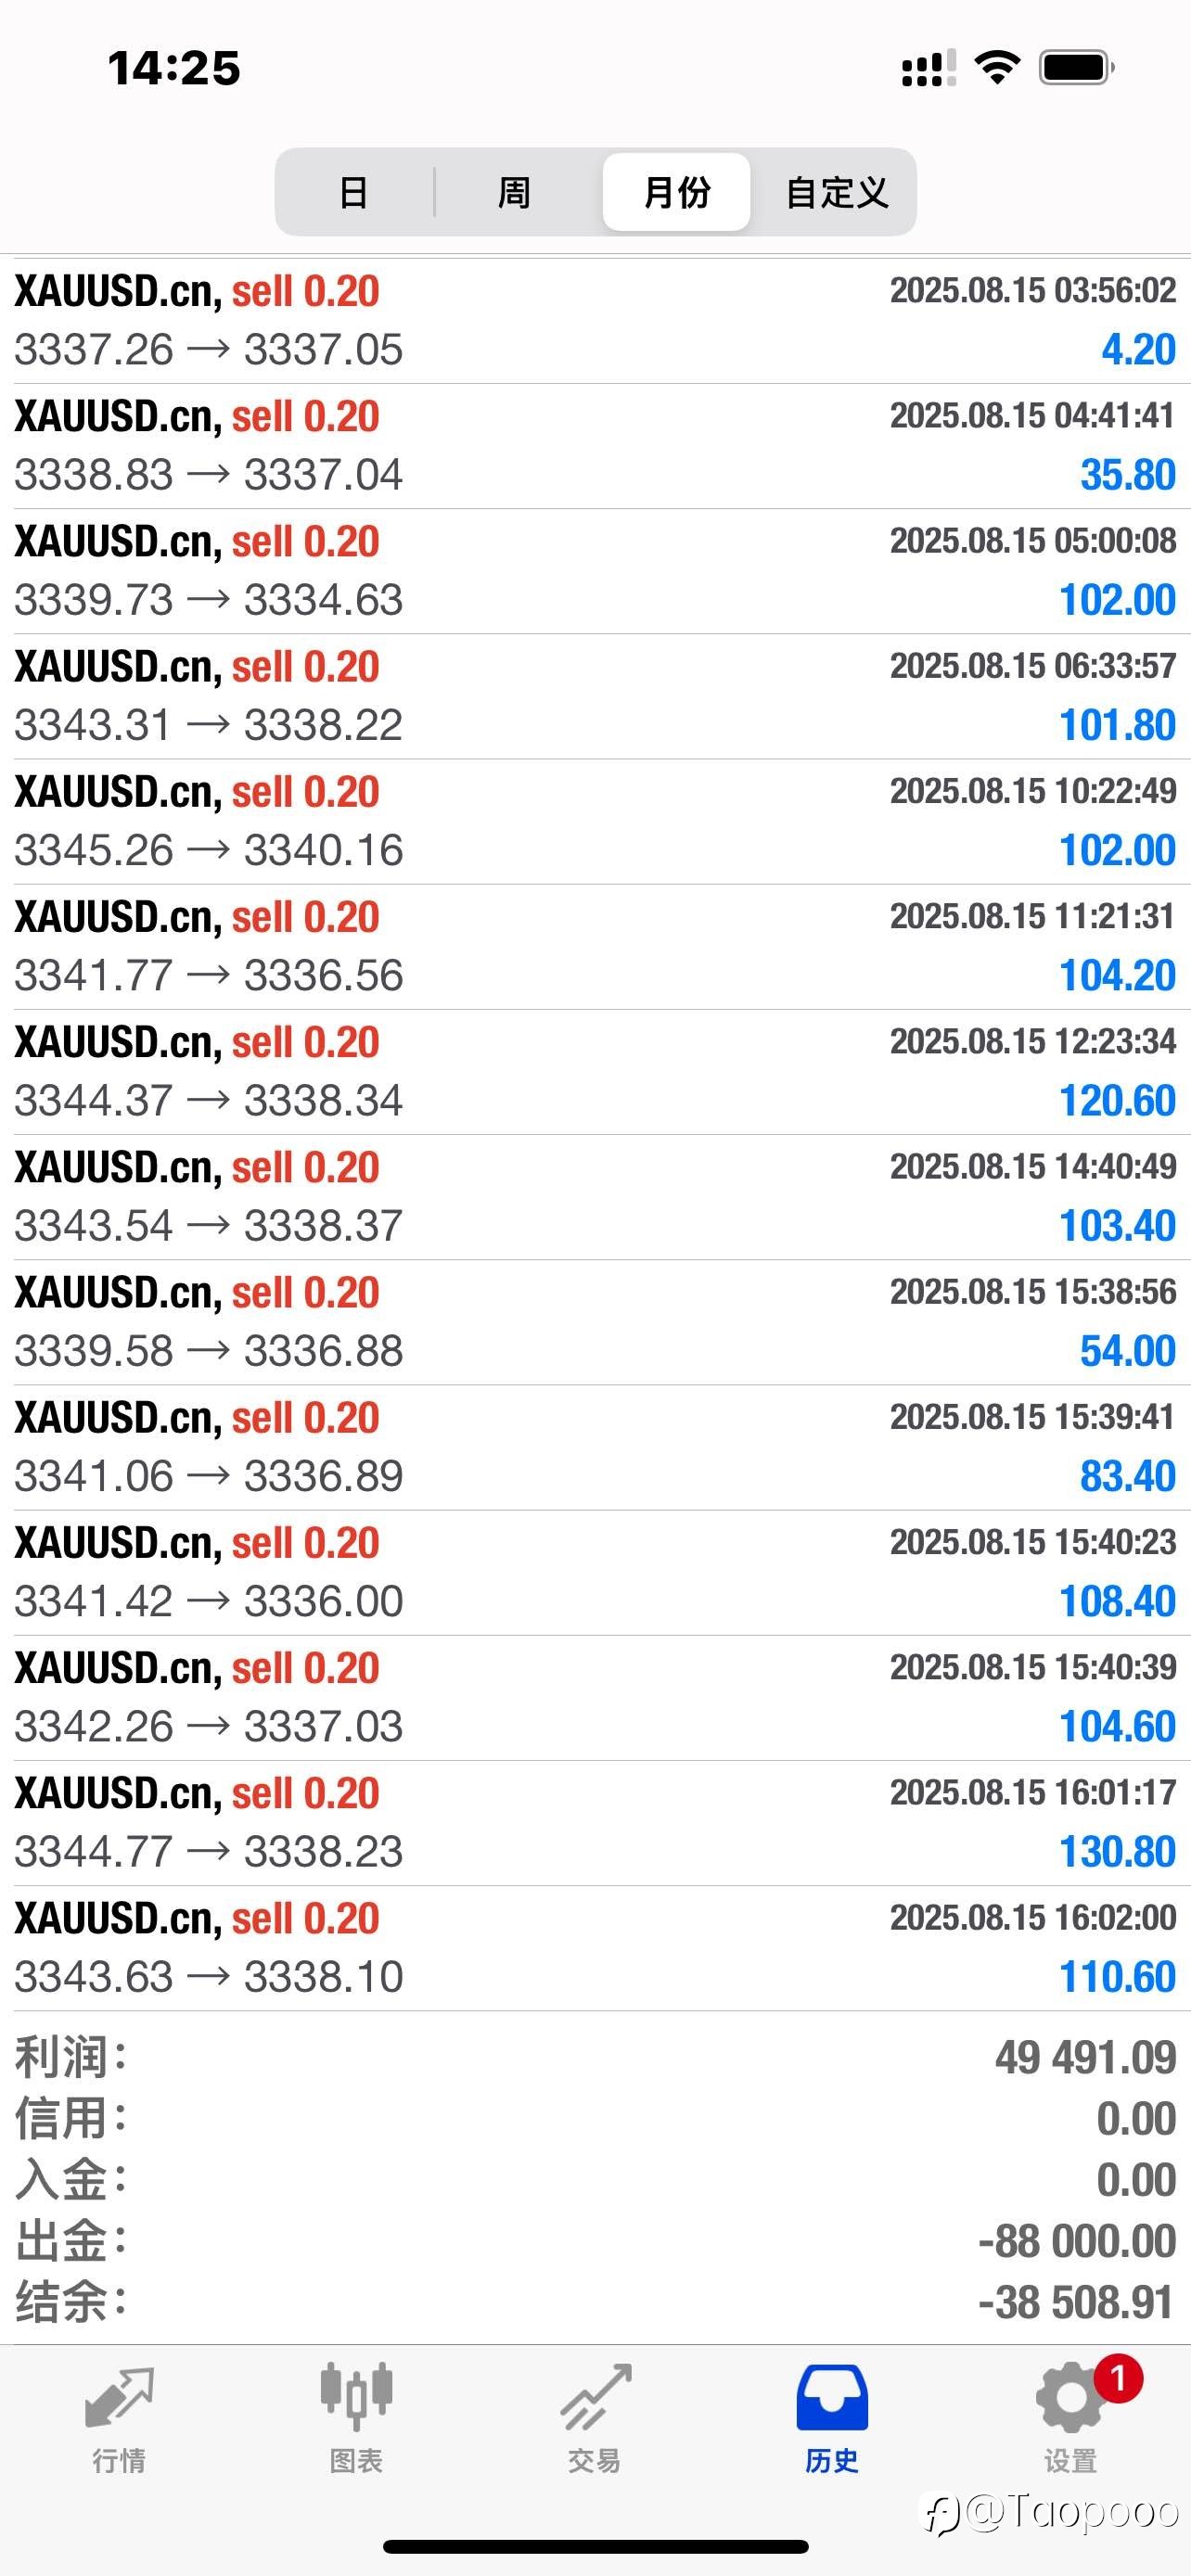Select the 历史 history tab icon

pyautogui.click(x=832, y=2397)
